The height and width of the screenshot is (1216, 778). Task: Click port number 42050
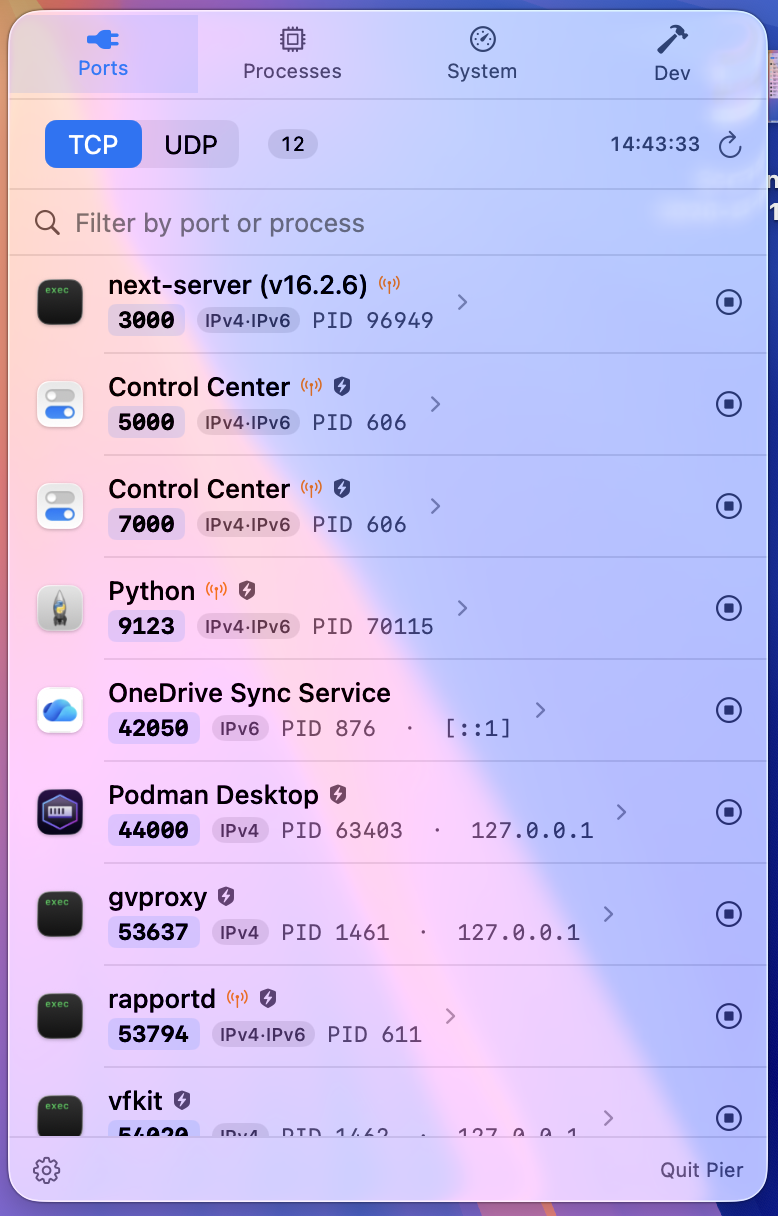pos(154,728)
